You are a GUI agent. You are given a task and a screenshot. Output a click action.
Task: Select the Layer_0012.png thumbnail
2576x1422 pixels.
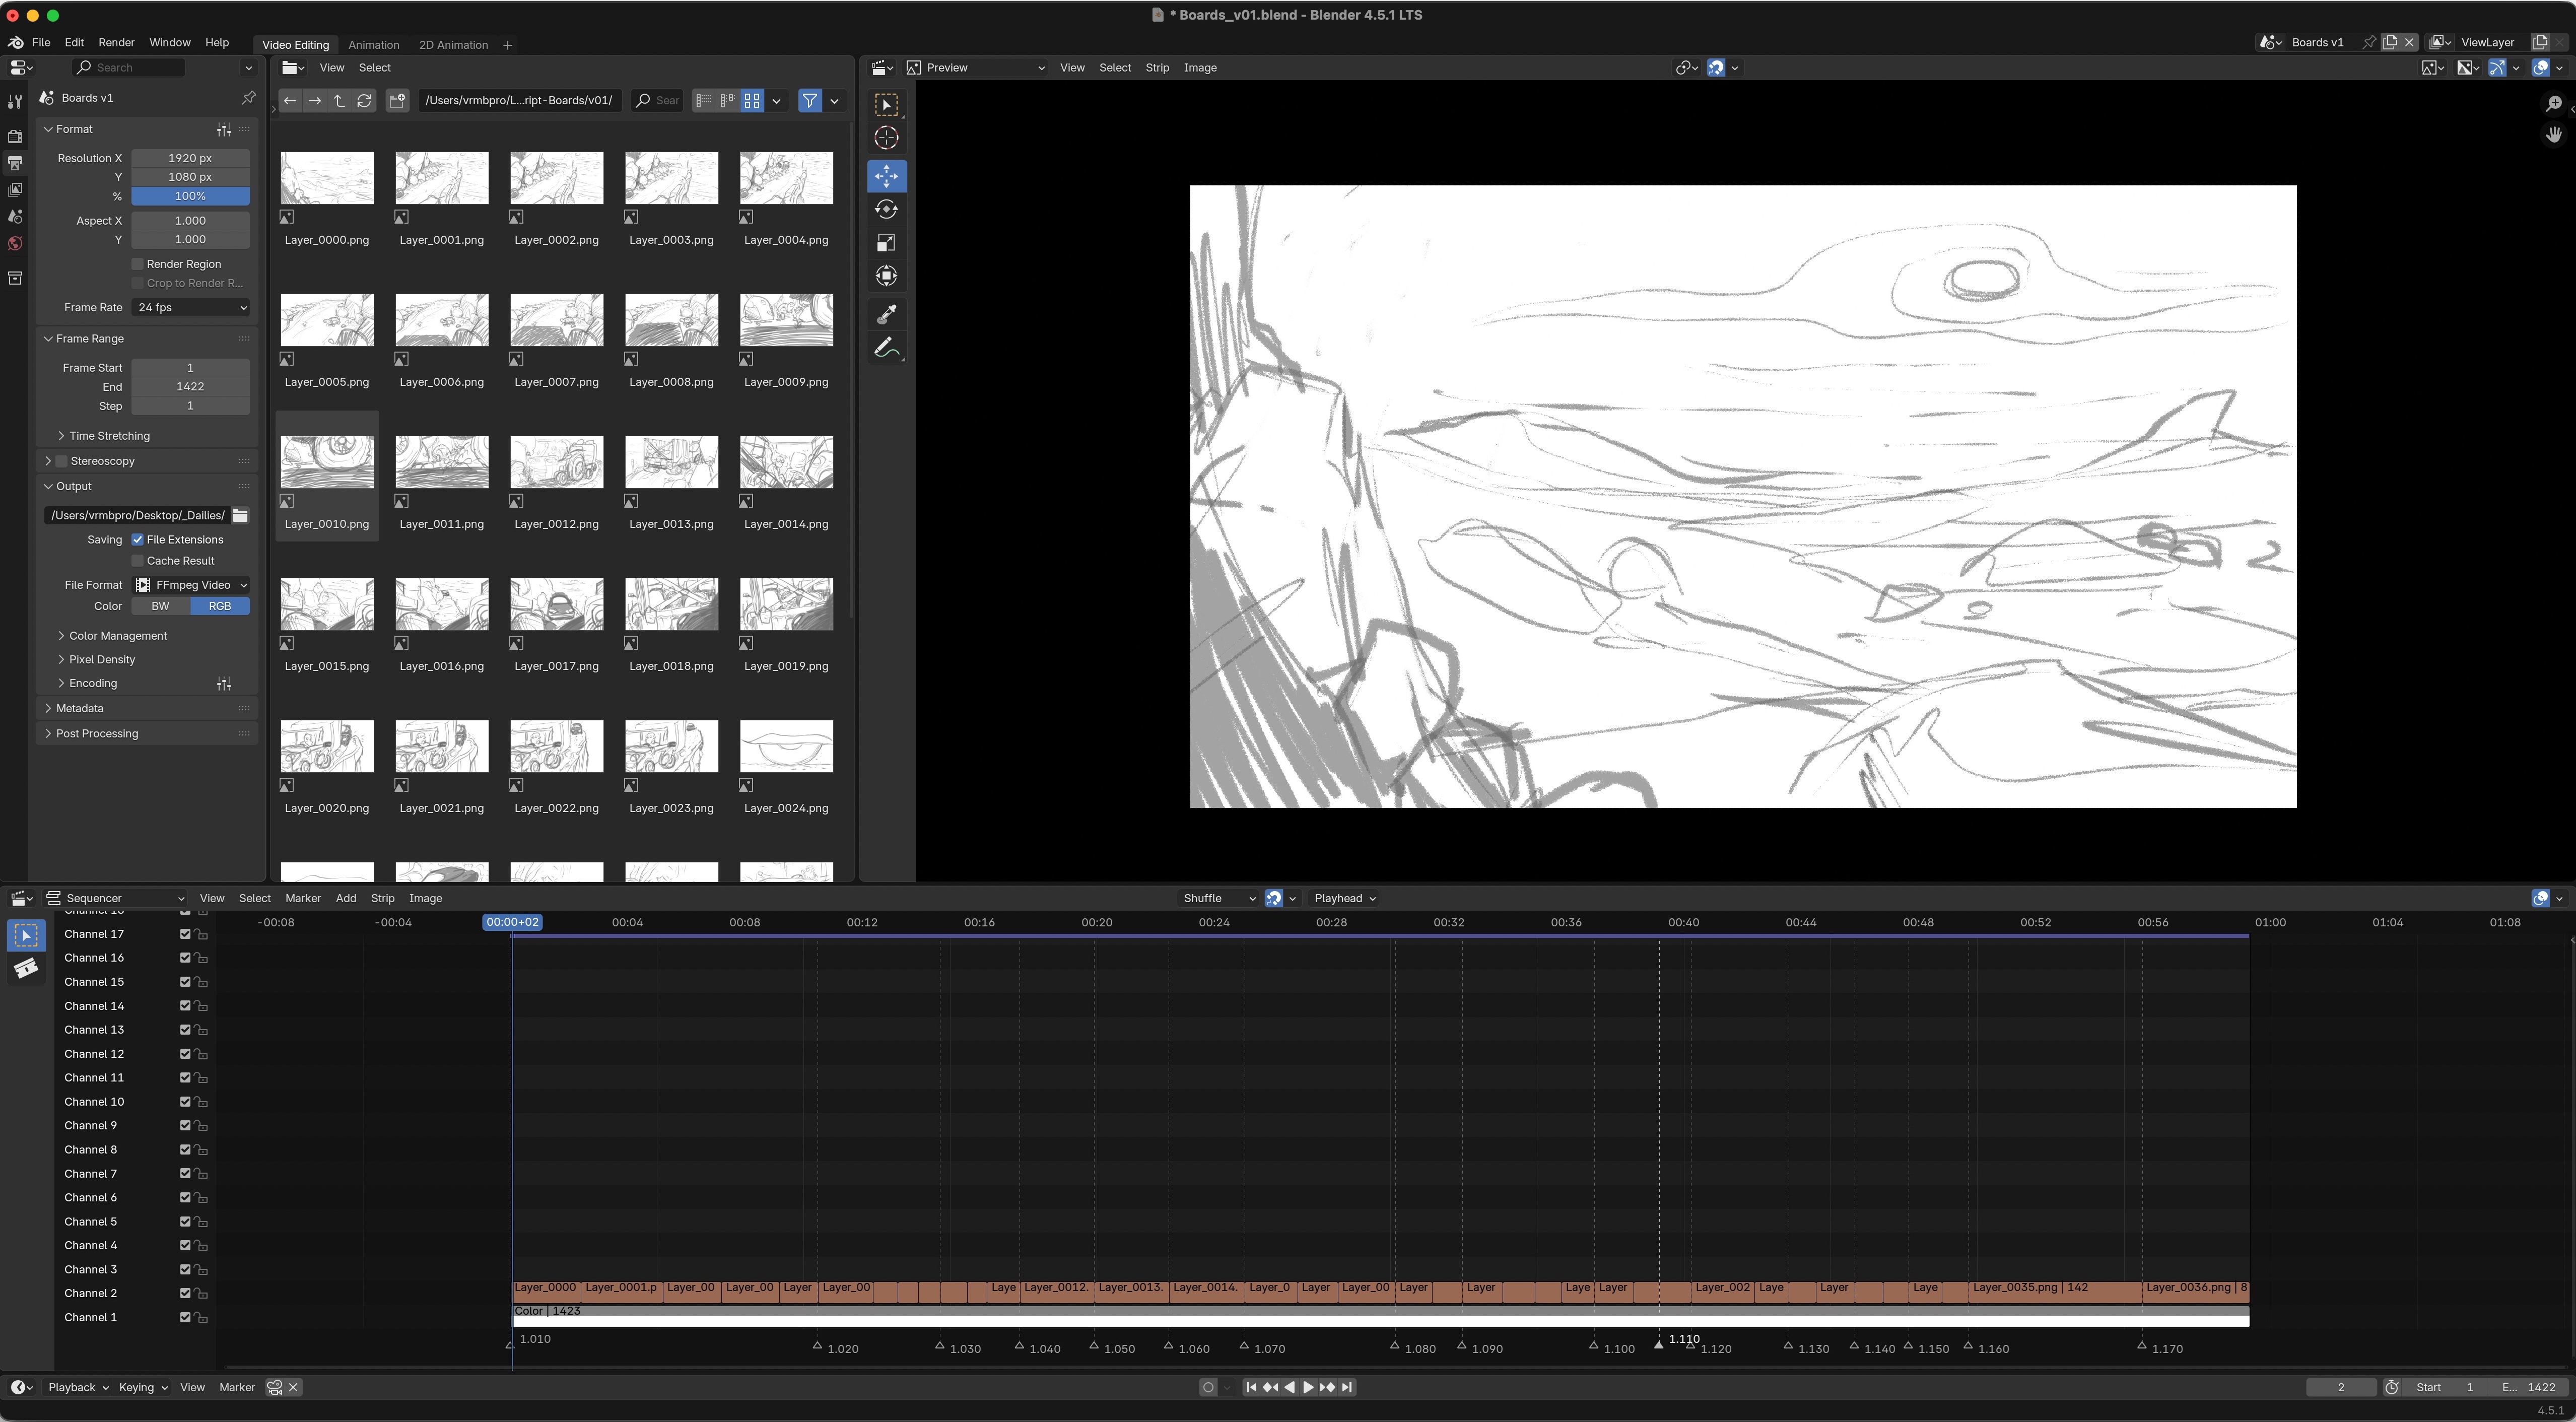[556, 463]
